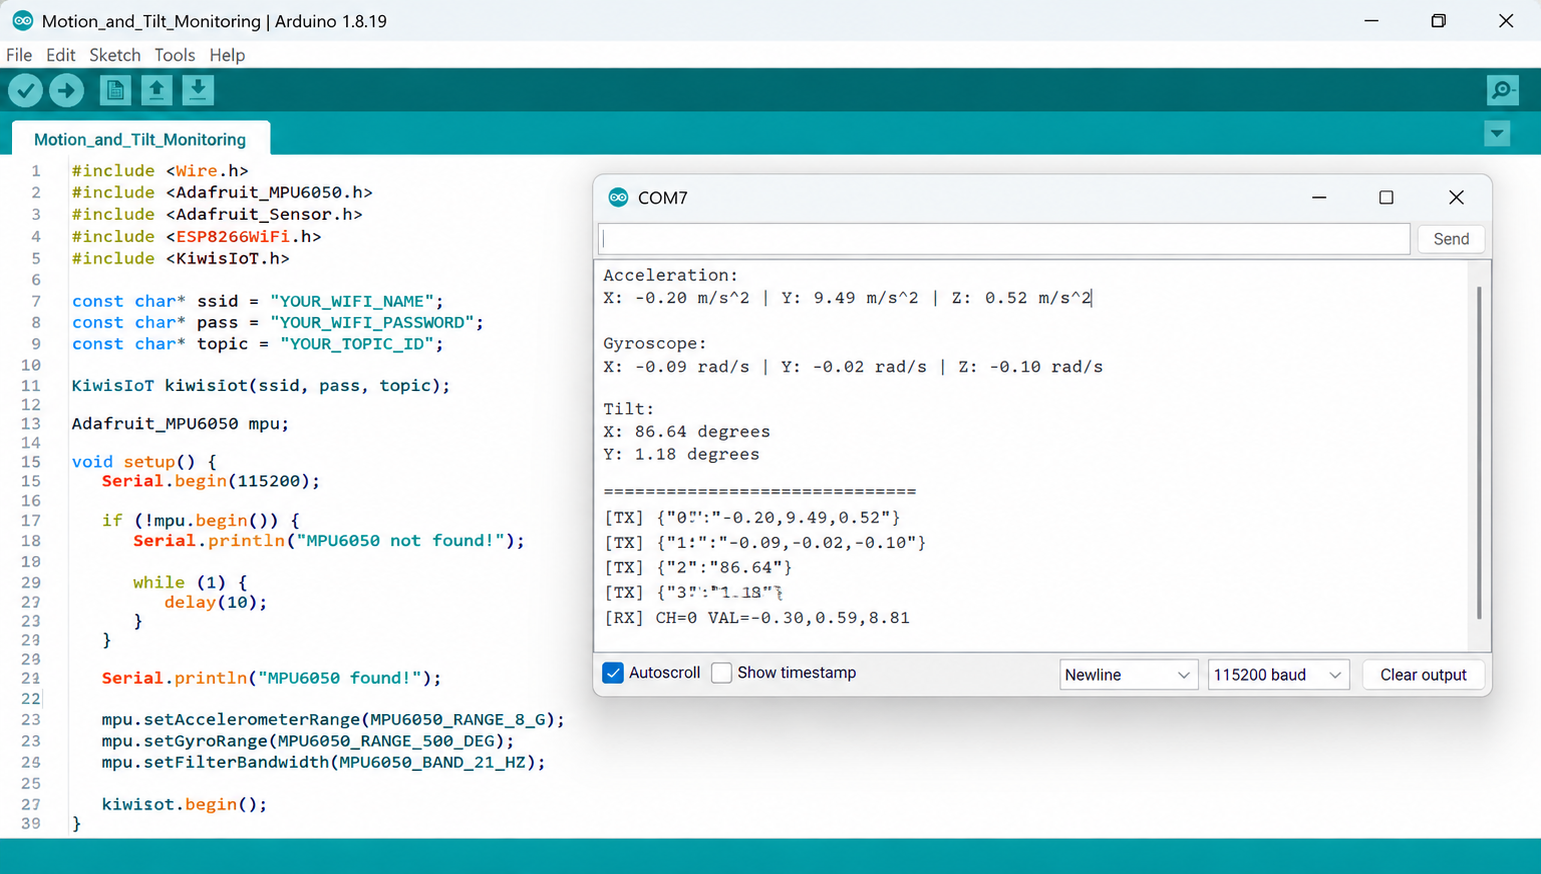Click the 'delay(10);' line
The image size is (1541, 874).
(x=216, y=602)
